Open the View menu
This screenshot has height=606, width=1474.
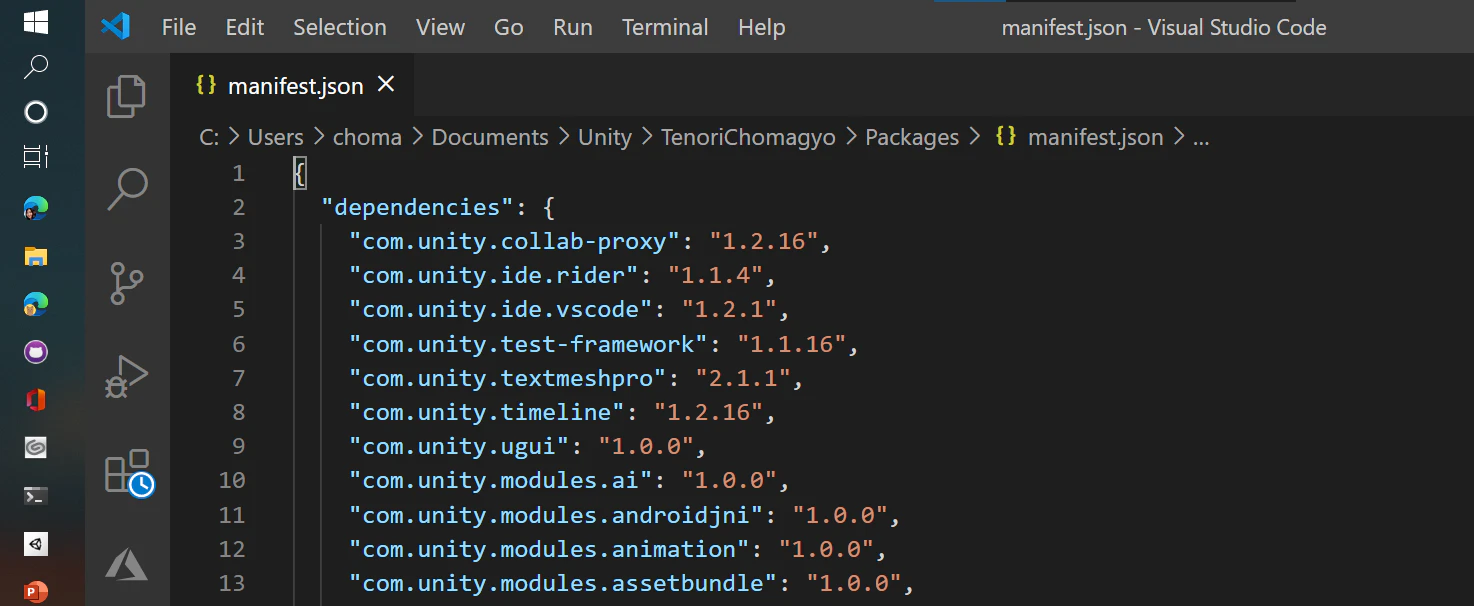[441, 27]
